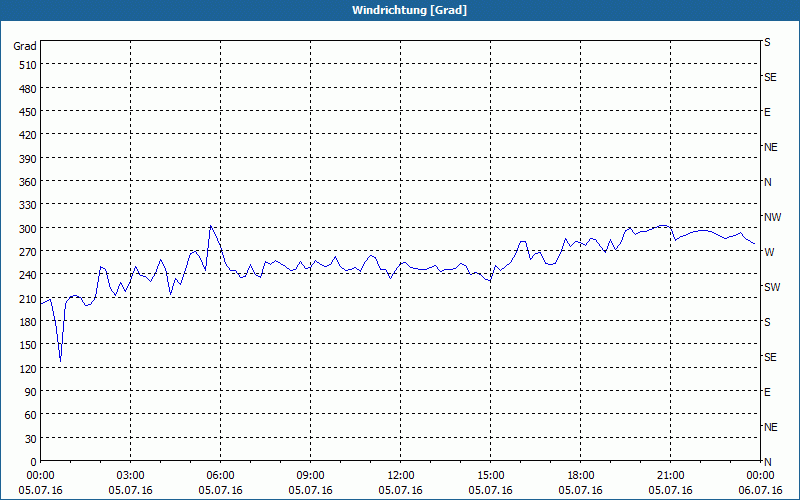
Task: Click the 05.07.16 date under 21:00
Action: tap(670, 490)
